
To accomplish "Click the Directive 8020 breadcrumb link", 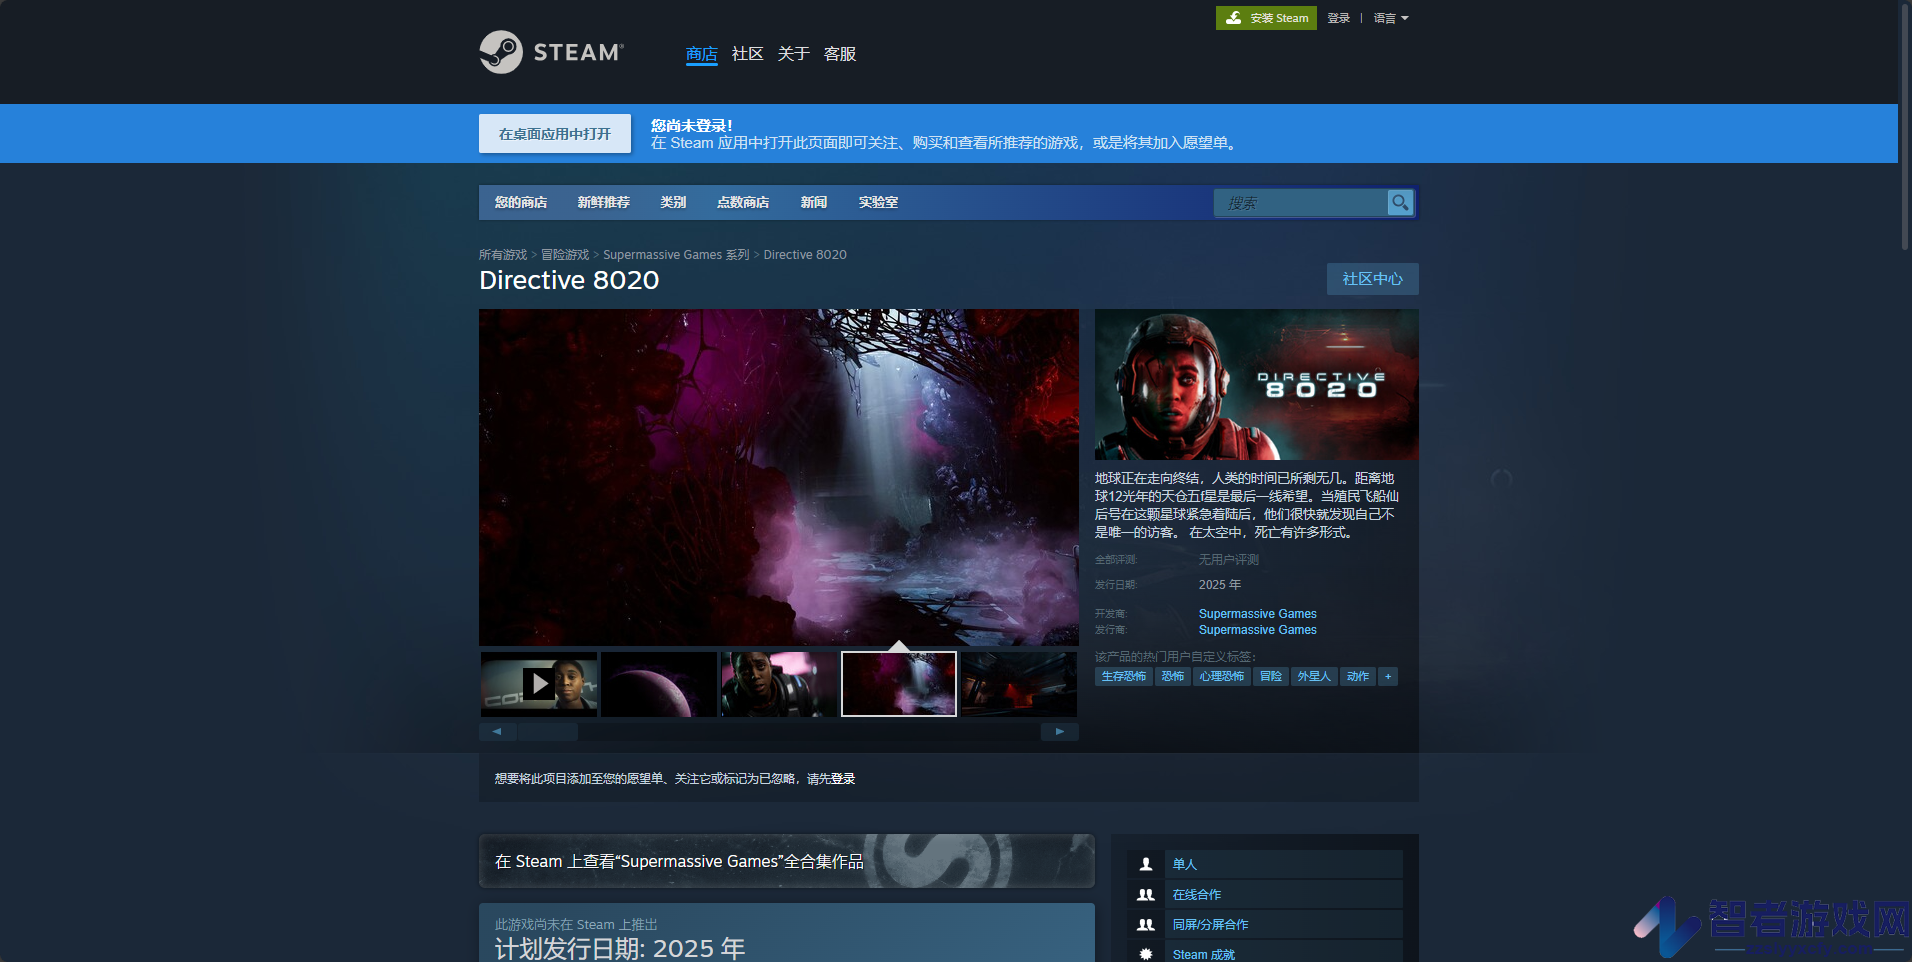I will click(x=805, y=255).
